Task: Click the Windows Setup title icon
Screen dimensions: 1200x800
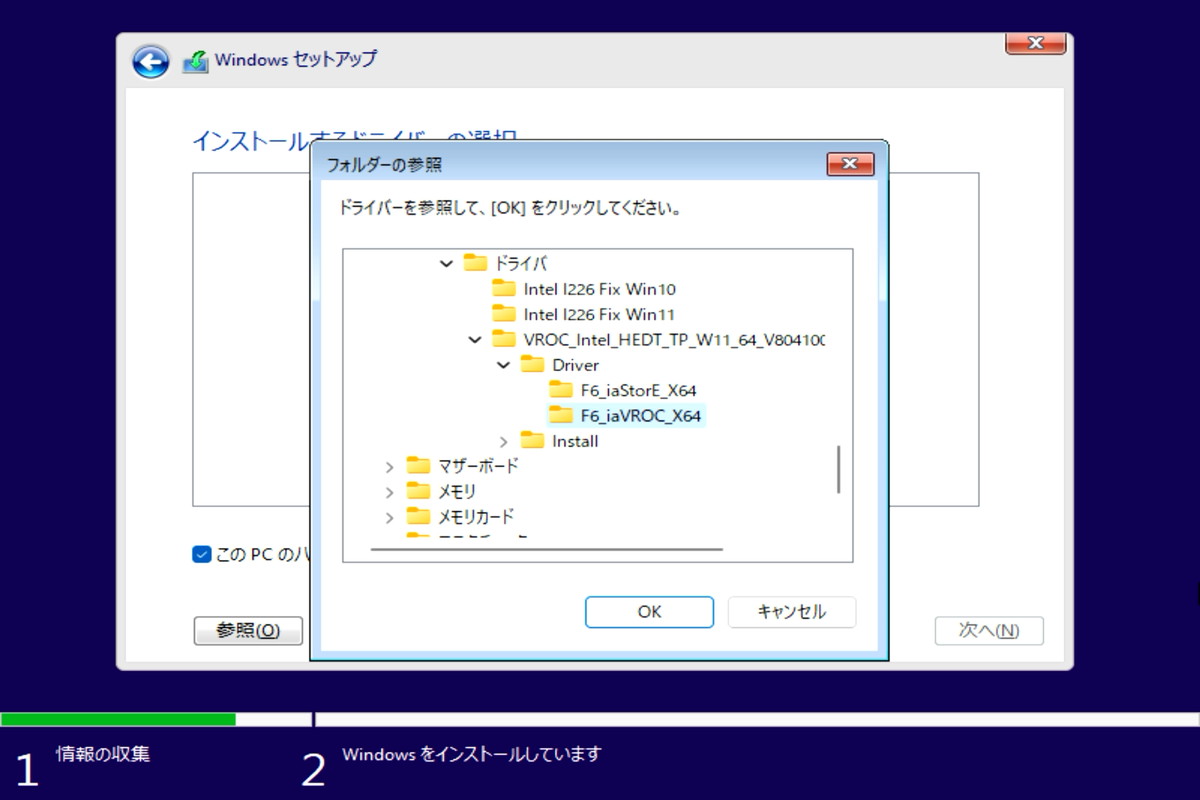Action: (x=195, y=61)
